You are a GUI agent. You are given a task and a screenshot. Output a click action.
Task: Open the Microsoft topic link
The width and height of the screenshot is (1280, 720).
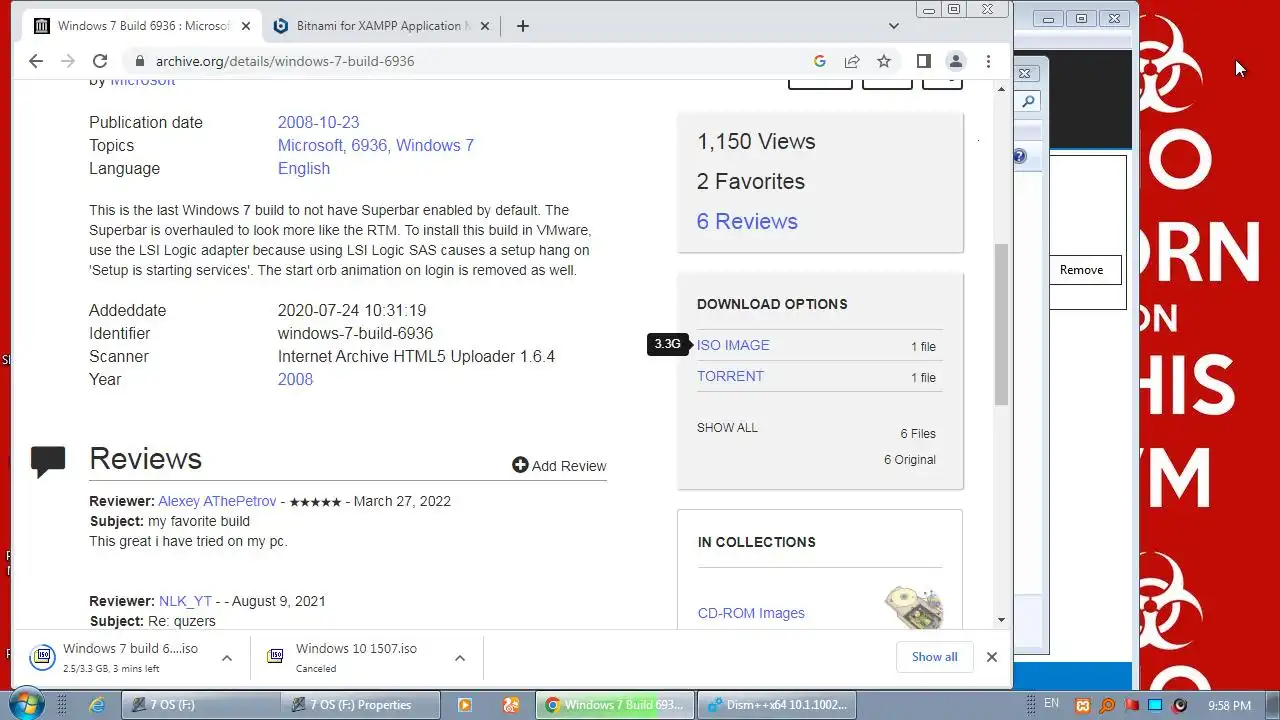(x=310, y=145)
